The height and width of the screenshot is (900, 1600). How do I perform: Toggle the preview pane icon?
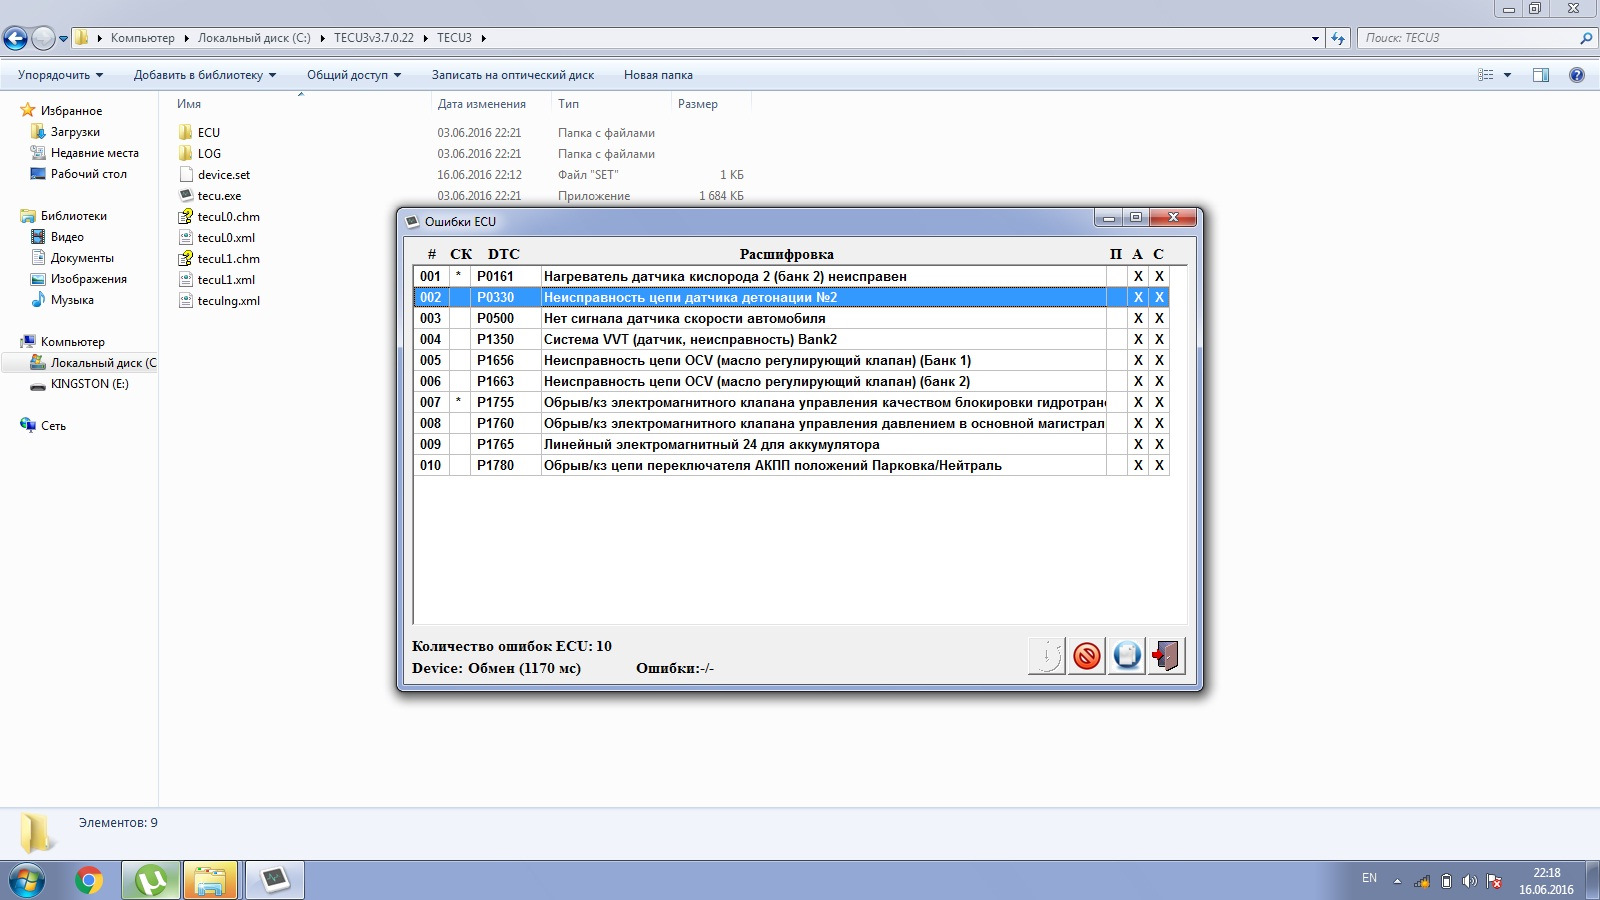(1541, 75)
